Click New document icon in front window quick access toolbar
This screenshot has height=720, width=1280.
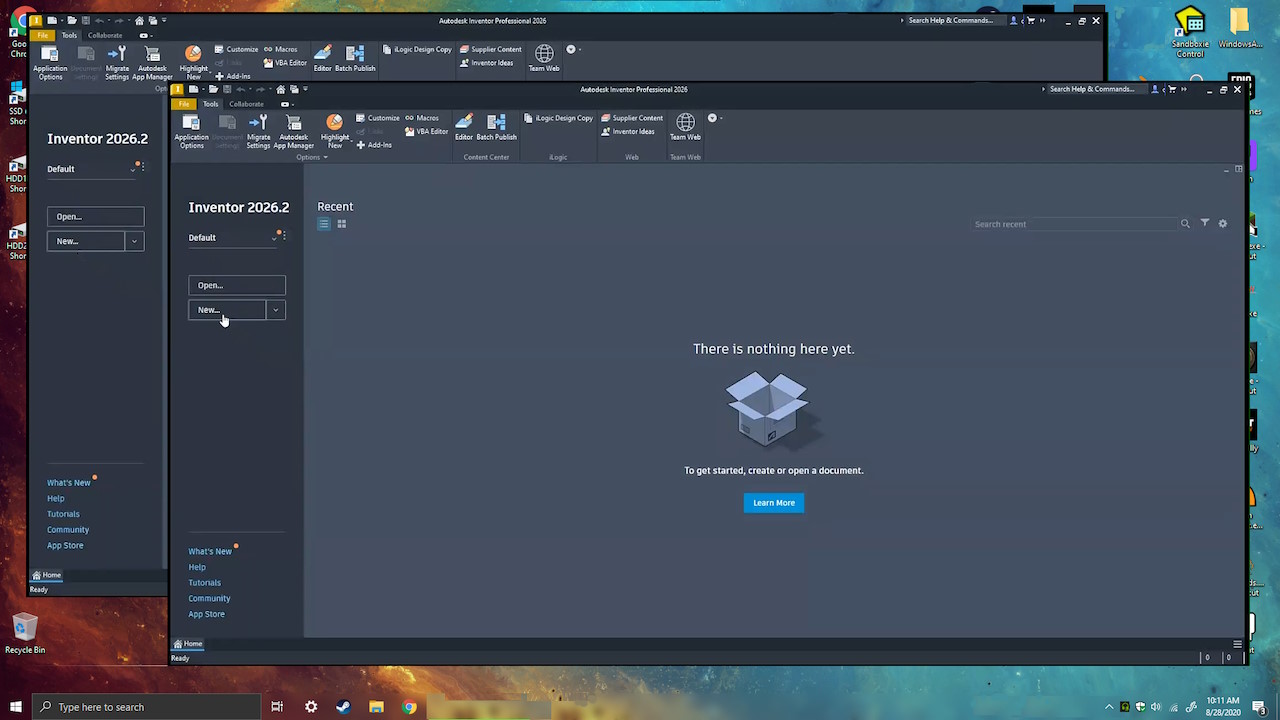pos(193,89)
